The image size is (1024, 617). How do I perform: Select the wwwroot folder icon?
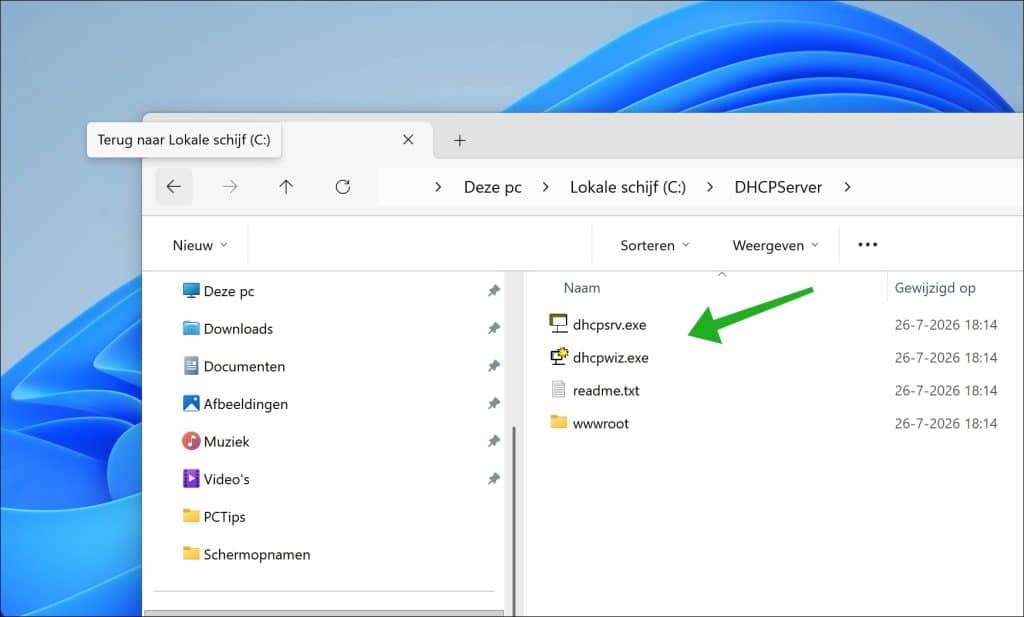coord(558,422)
